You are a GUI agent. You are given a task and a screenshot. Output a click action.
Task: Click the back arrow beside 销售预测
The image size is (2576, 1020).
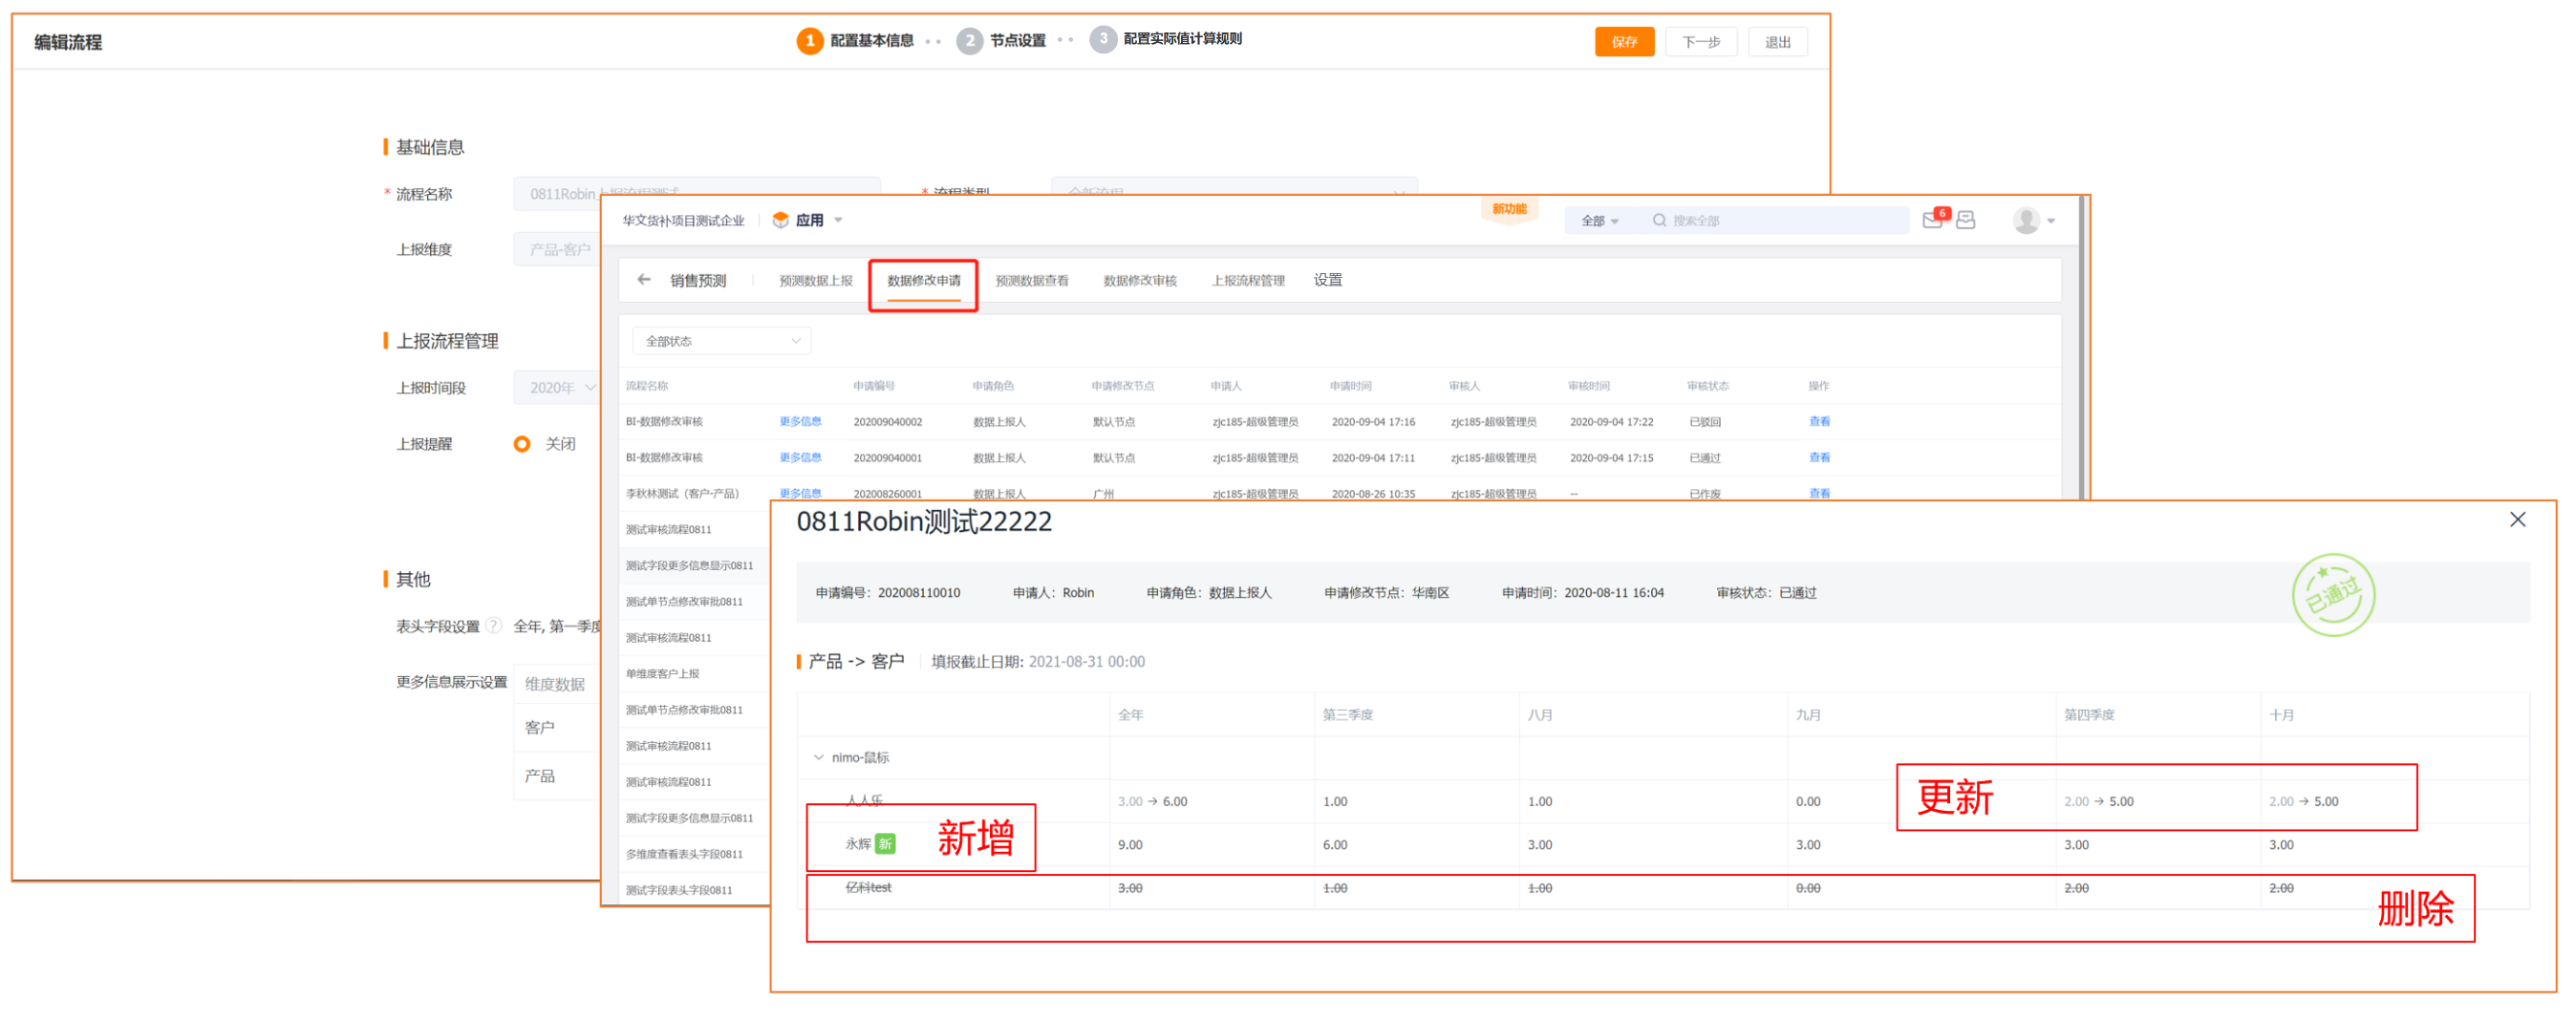[x=644, y=280]
